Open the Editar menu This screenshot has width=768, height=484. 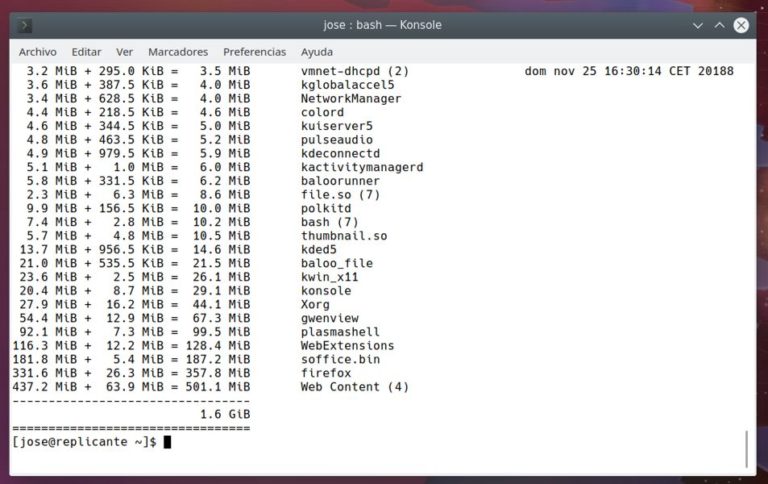(86, 52)
